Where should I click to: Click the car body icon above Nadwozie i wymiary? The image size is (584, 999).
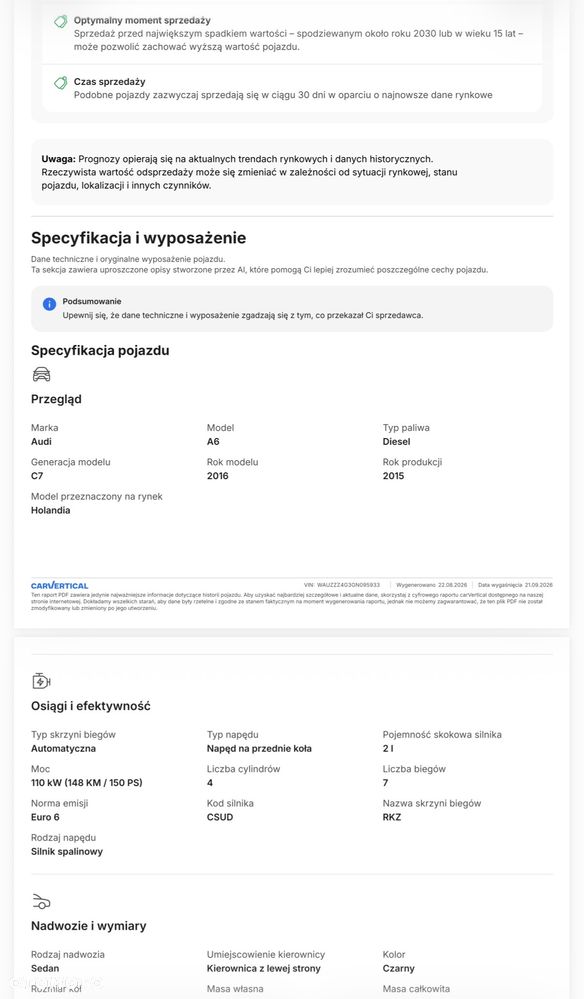[x=41, y=902]
